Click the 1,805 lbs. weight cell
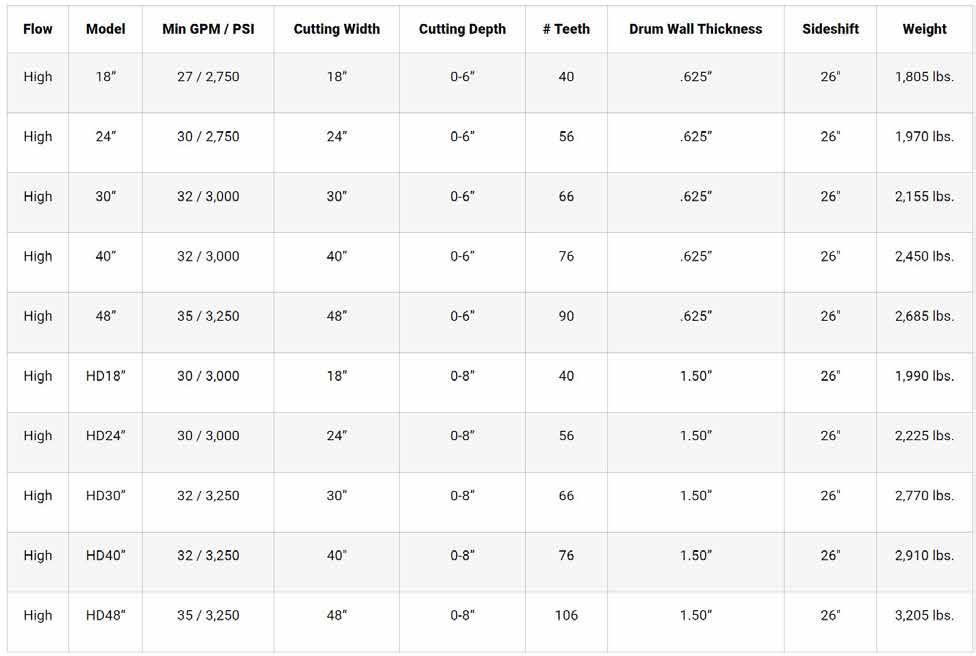976x656 pixels. (x=924, y=77)
